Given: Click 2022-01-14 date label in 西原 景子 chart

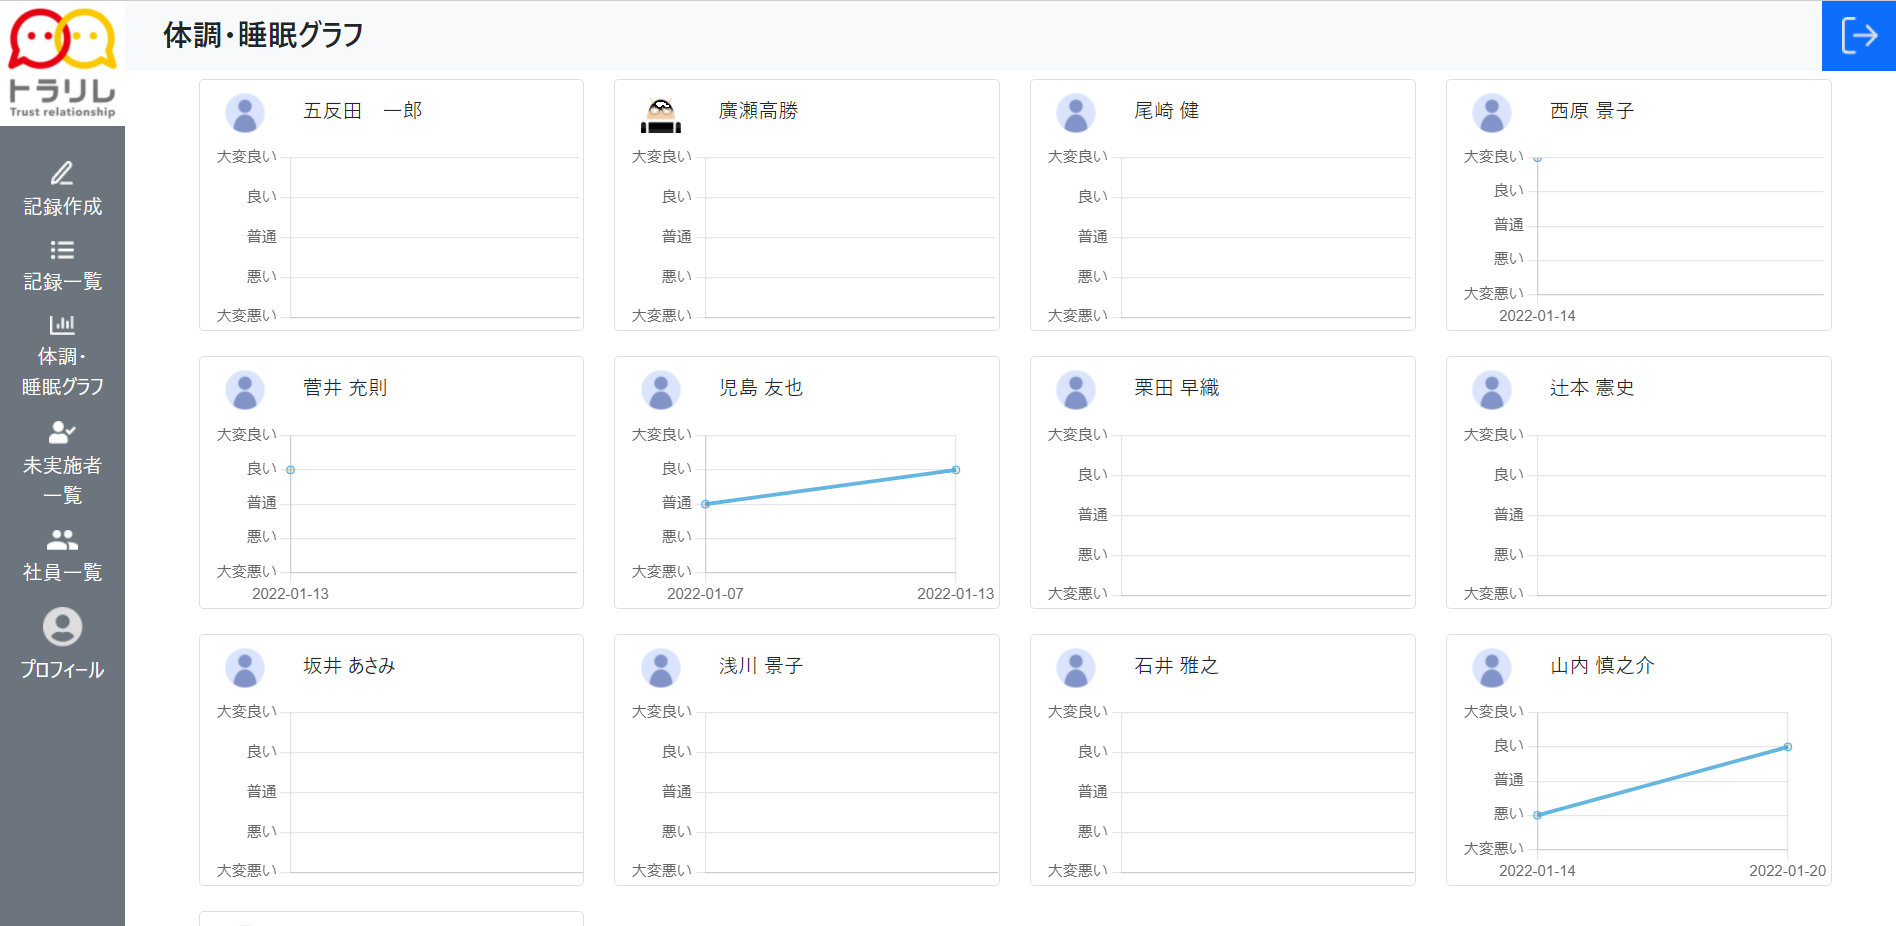Looking at the screenshot, I should click(x=1537, y=316).
